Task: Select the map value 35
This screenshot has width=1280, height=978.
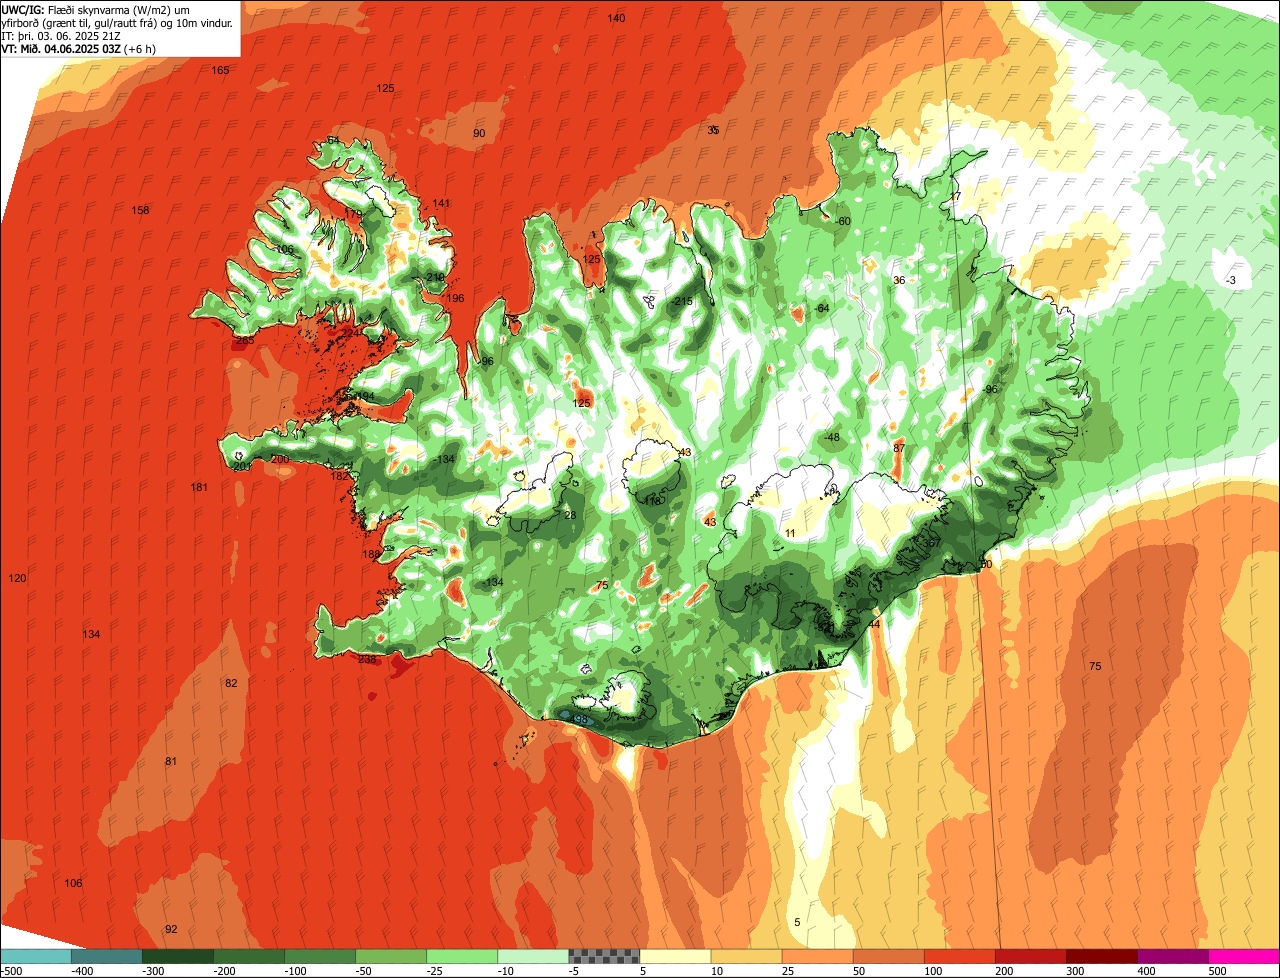Action: click(x=713, y=130)
